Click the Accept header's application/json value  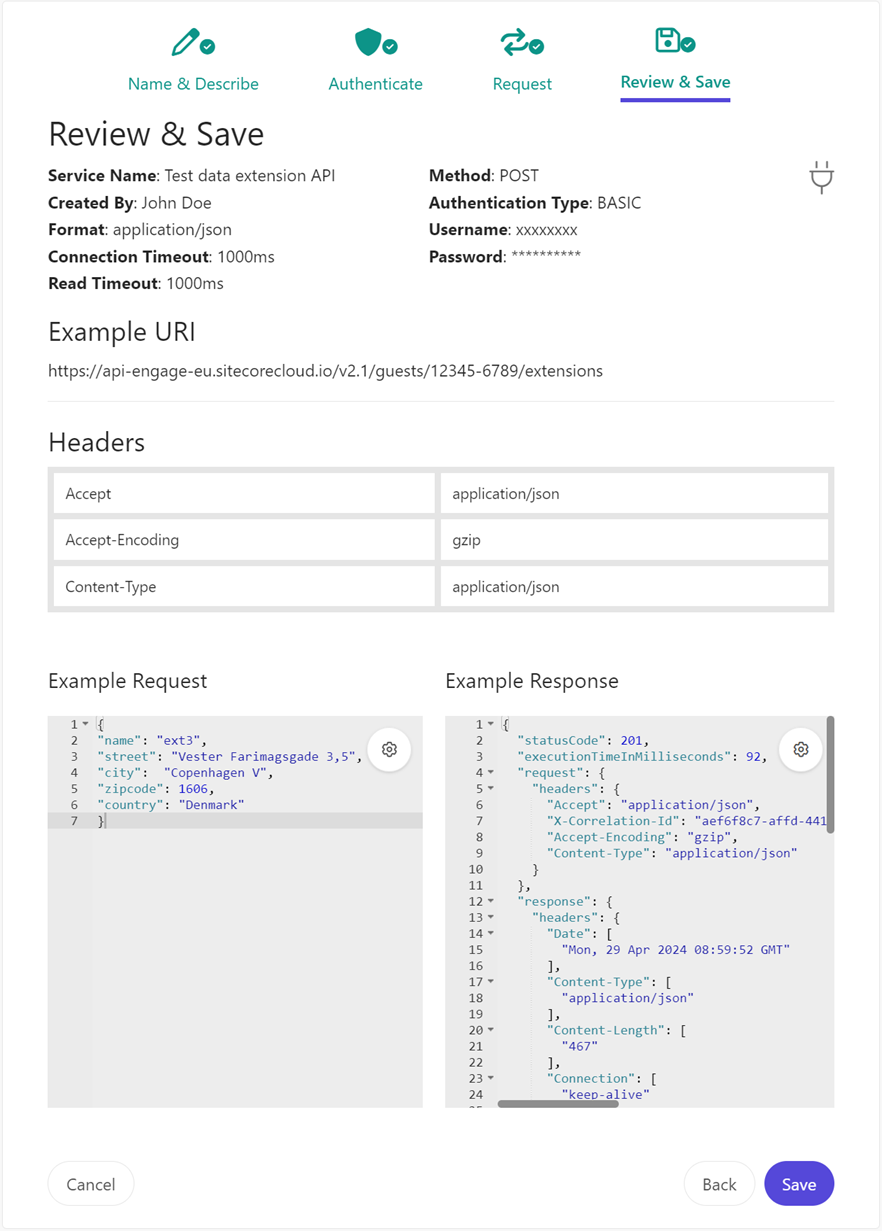(x=634, y=494)
